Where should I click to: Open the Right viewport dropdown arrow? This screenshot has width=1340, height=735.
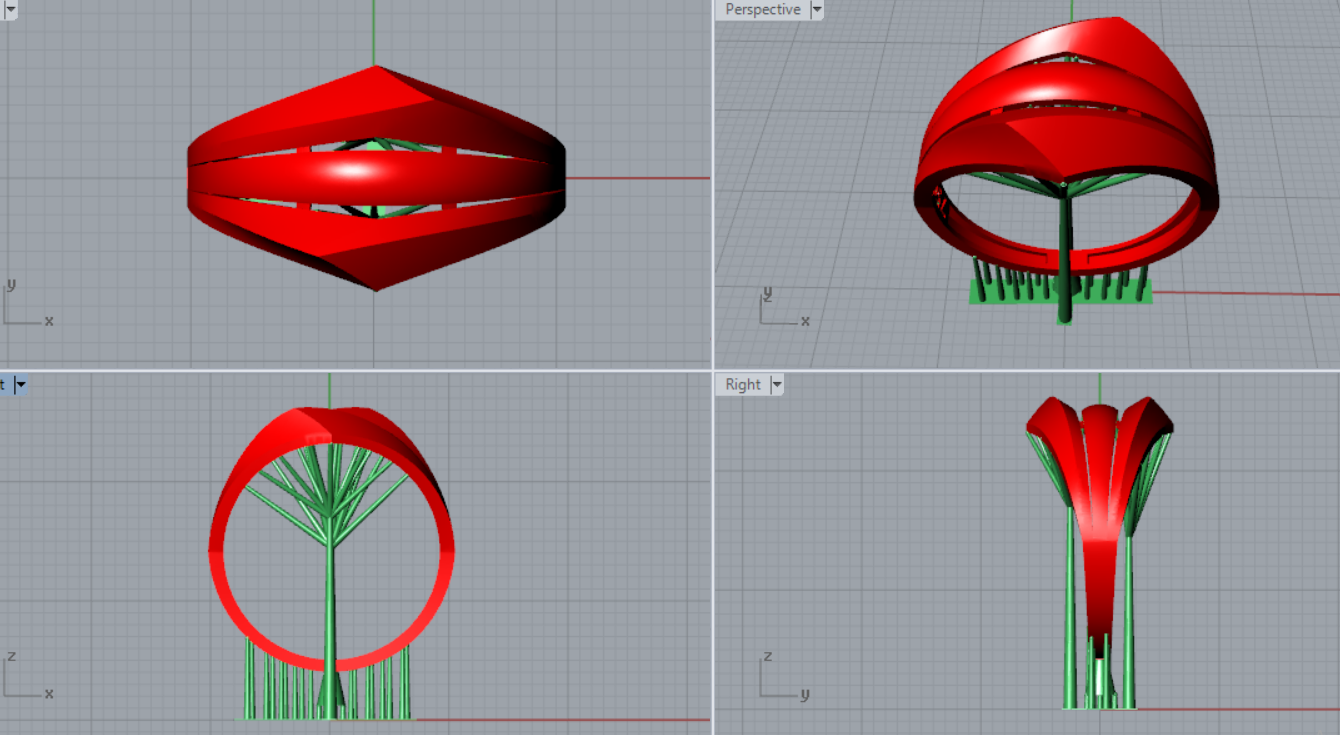[776, 385]
